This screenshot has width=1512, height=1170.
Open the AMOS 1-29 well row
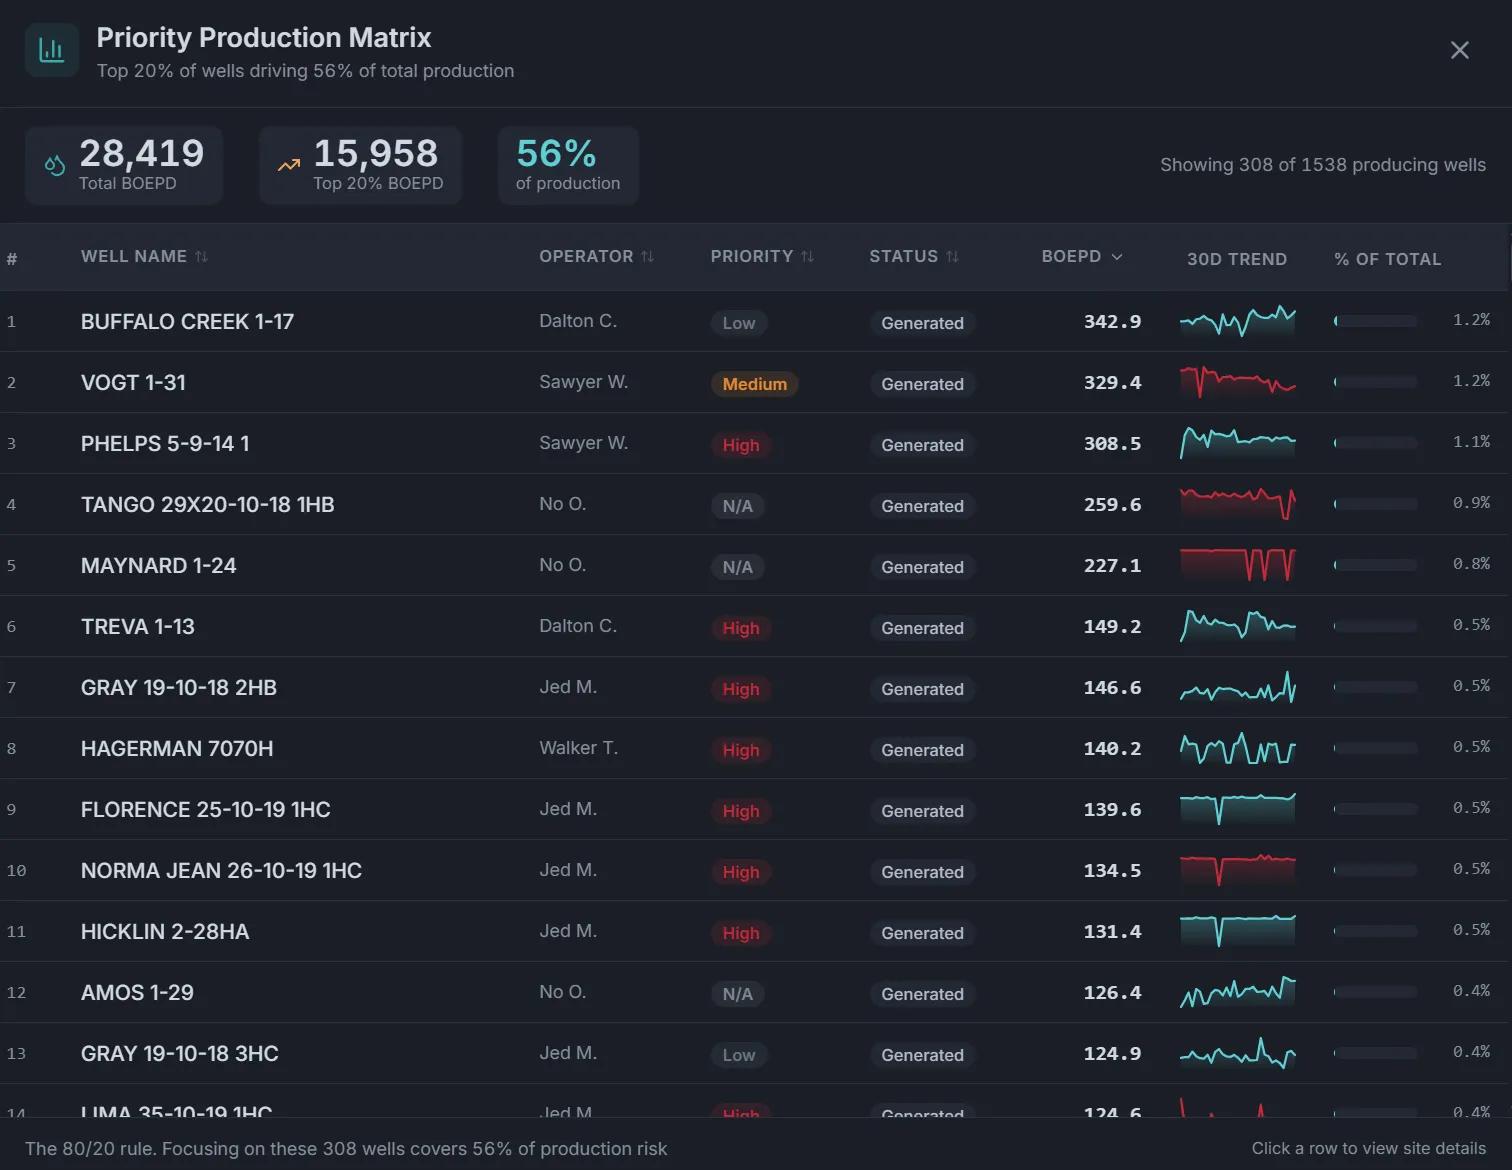pyautogui.click(x=756, y=992)
